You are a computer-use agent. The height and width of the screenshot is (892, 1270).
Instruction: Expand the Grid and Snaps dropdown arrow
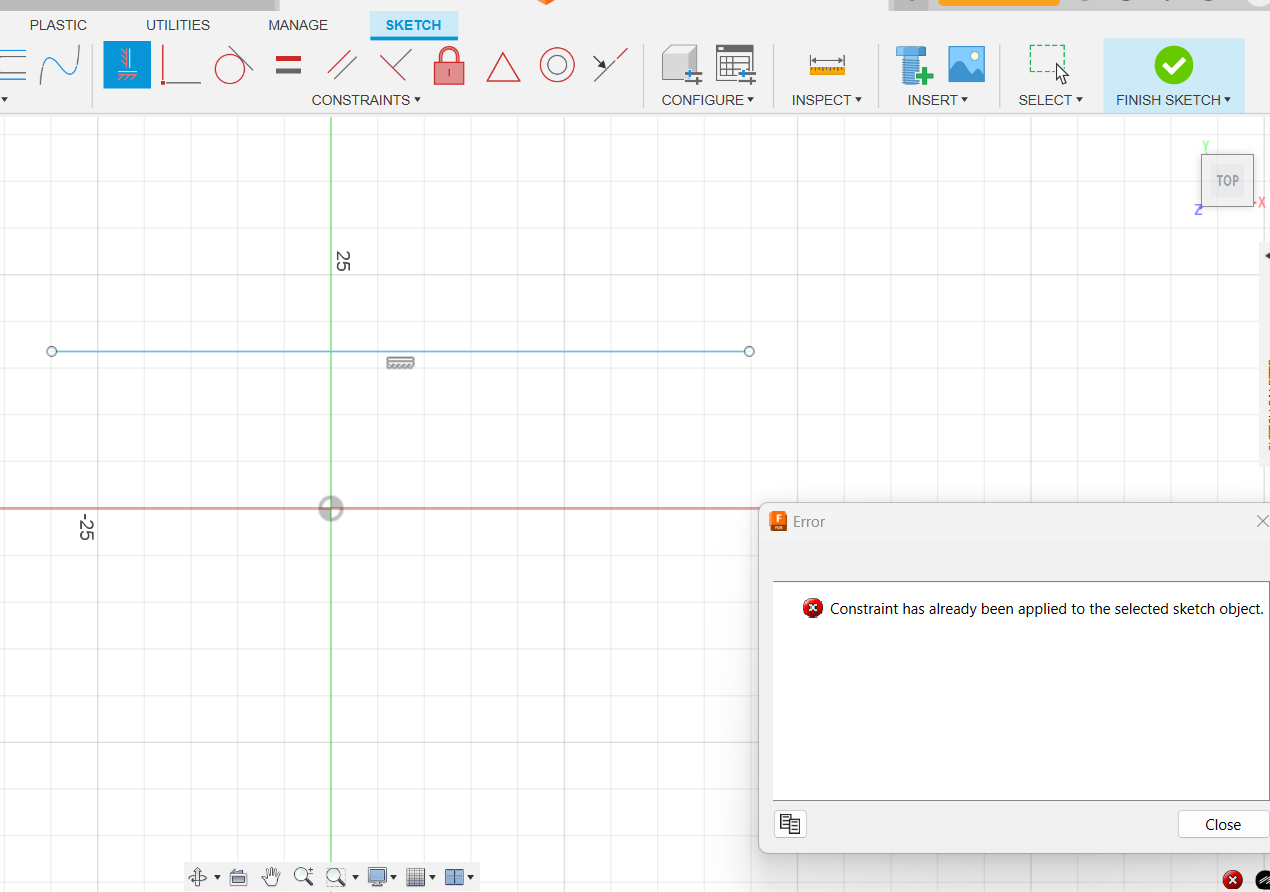click(433, 878)
